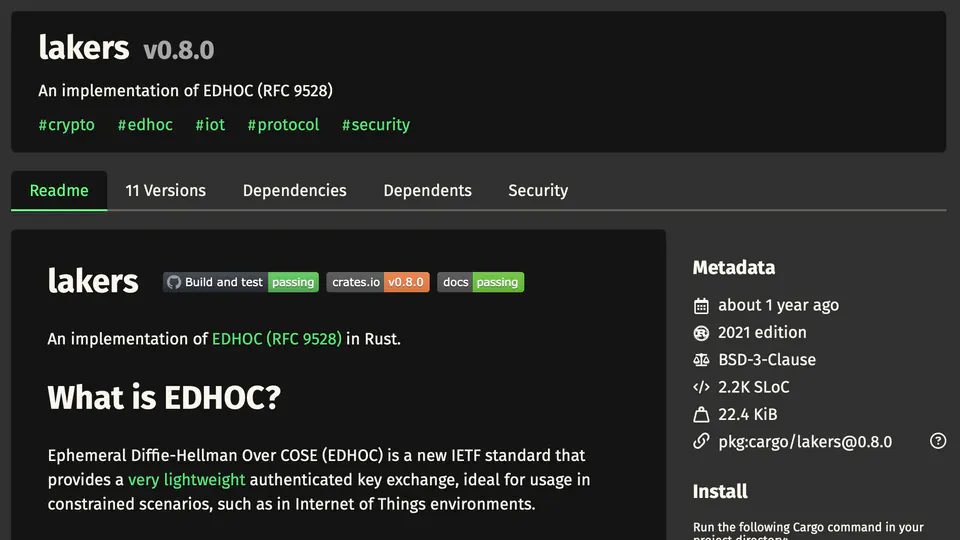This screenshot has width=960, height=540.
Task: Click the Rust edition icon beside 2021 edition
Action: point(701,332)
